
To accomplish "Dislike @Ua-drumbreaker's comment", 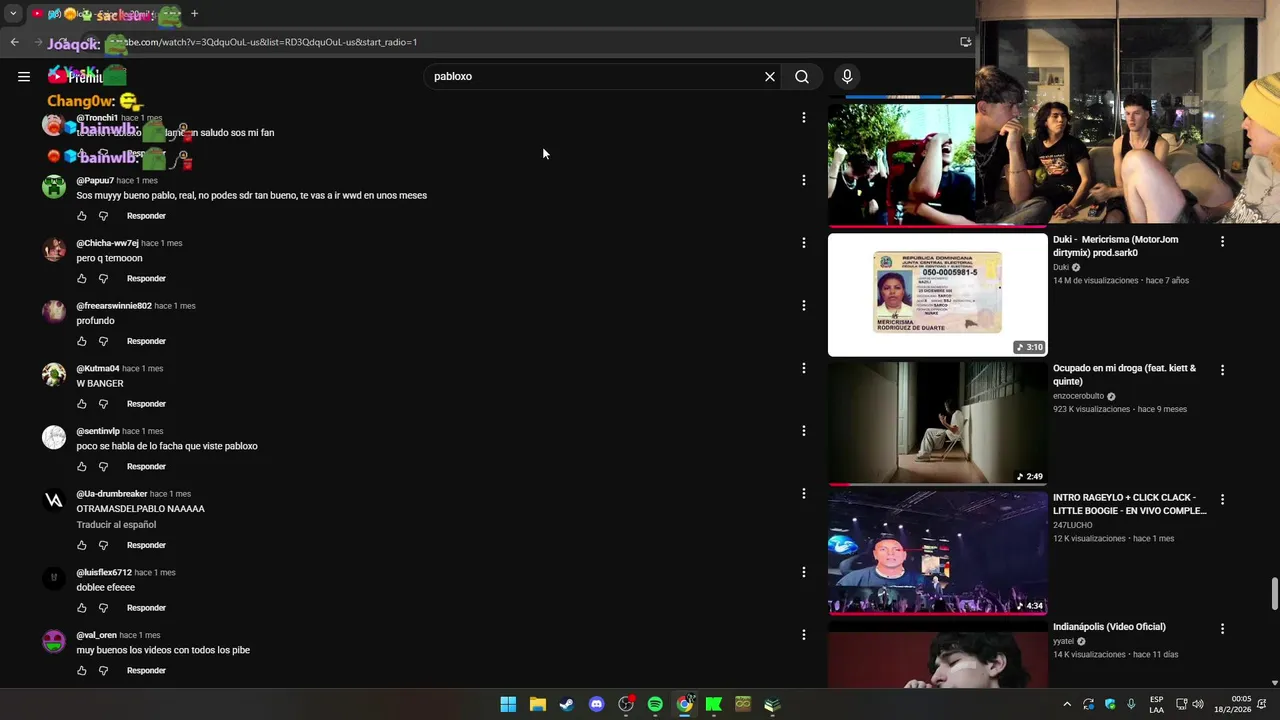I will (x=103, y=545).
